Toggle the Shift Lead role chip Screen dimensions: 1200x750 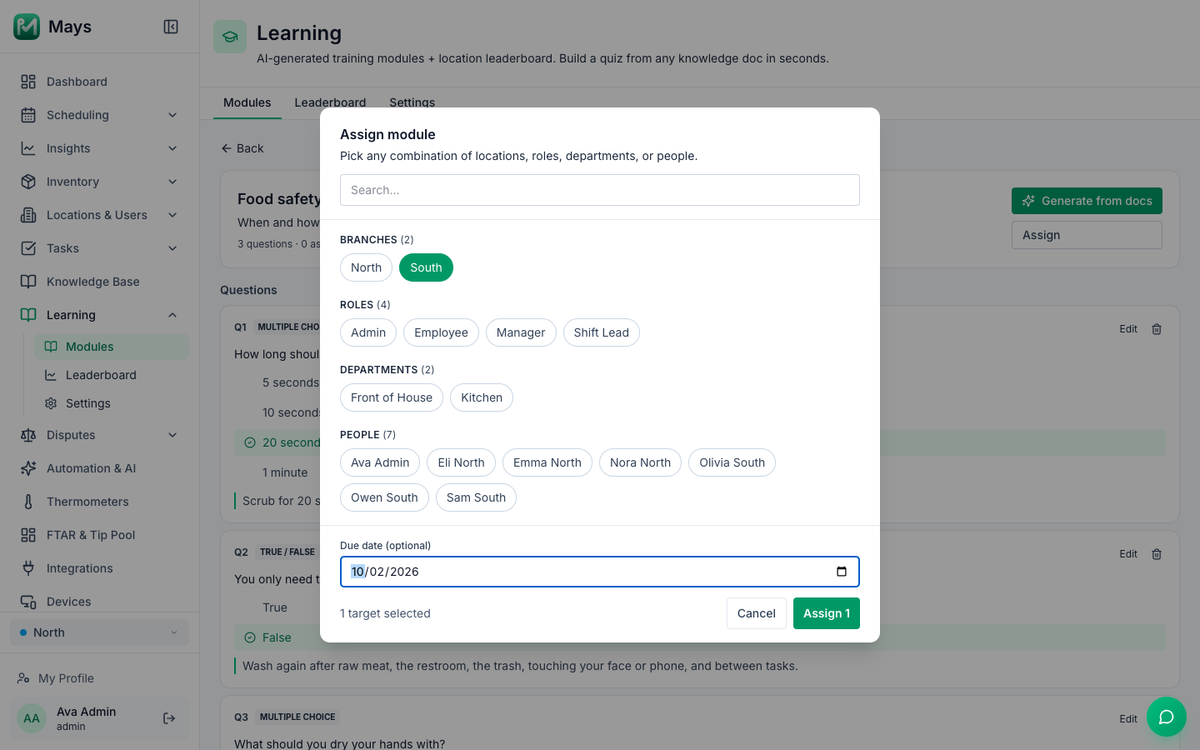(x=601, y=333)
